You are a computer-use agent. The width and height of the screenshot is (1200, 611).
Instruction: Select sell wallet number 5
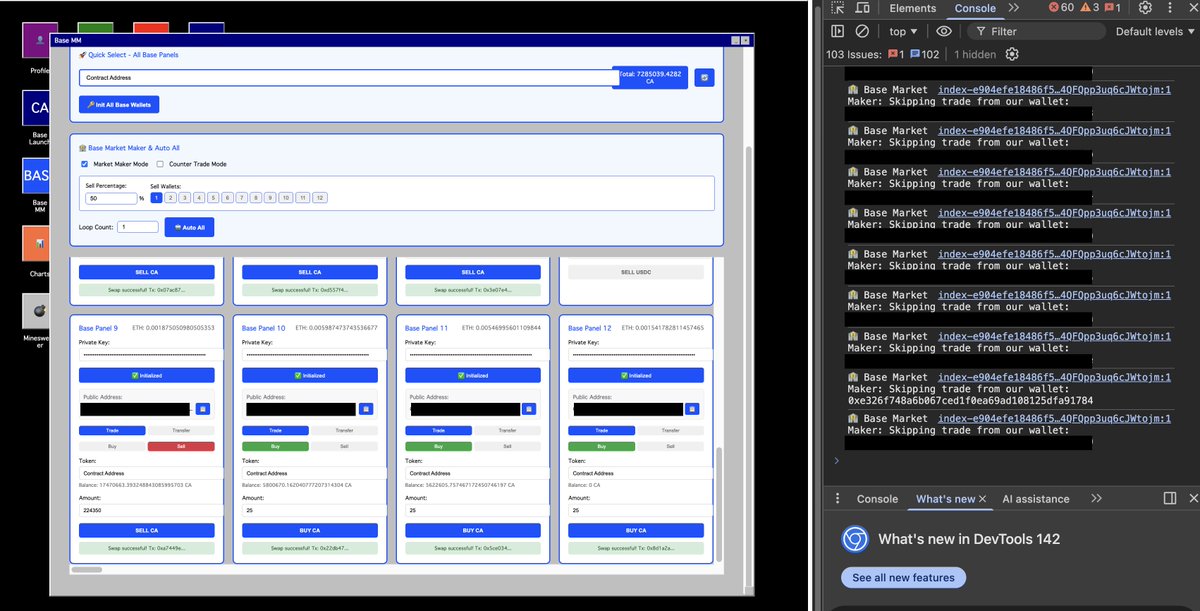click(x=213, y=198)
